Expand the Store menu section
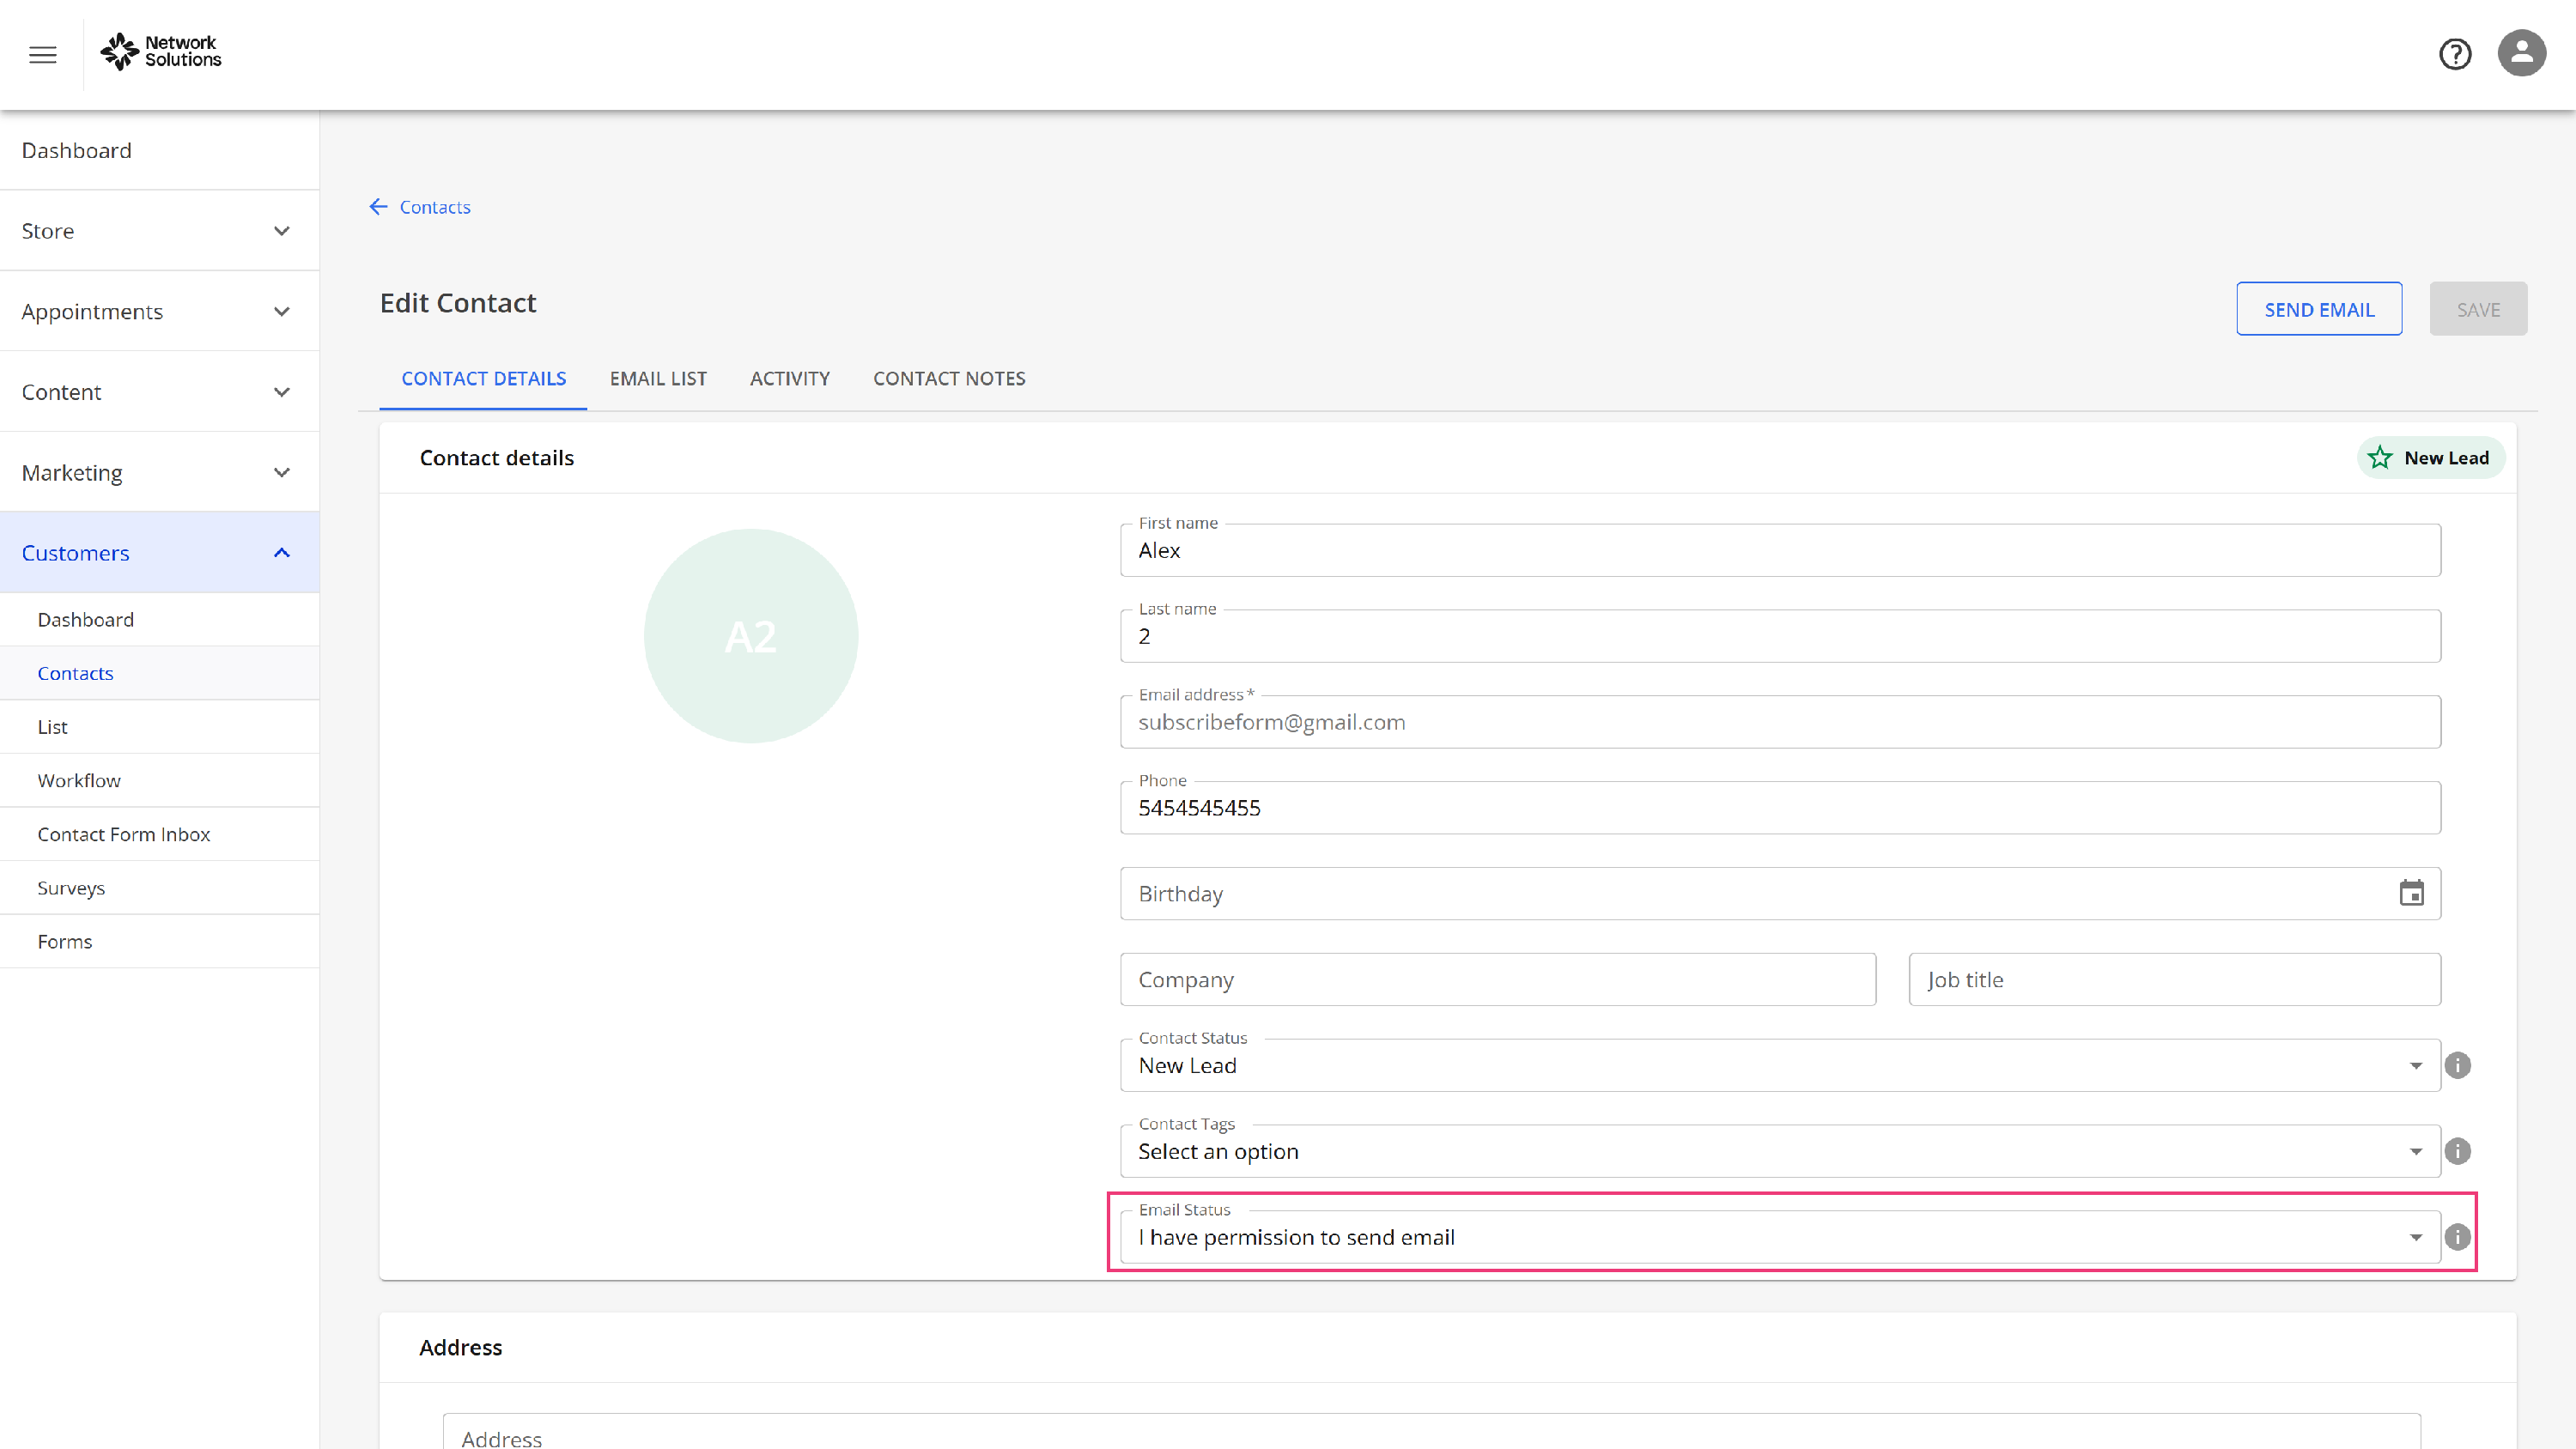 pos(160,231)
